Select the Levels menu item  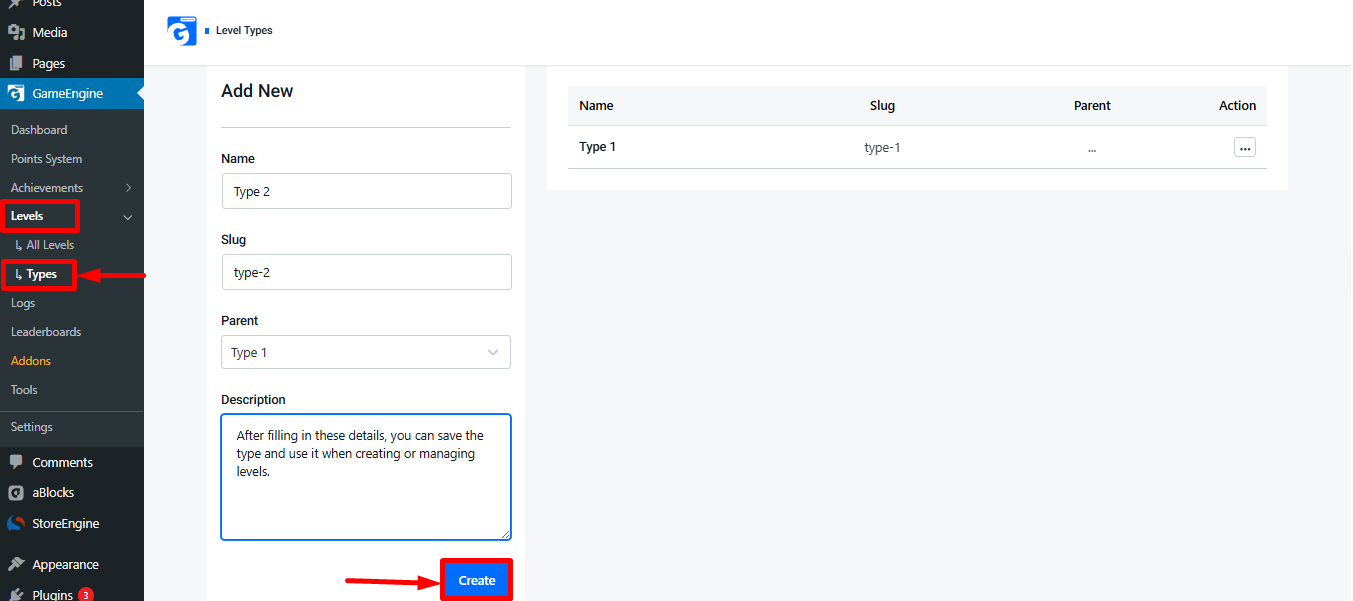pyautogui.click(x=27, y=216)
